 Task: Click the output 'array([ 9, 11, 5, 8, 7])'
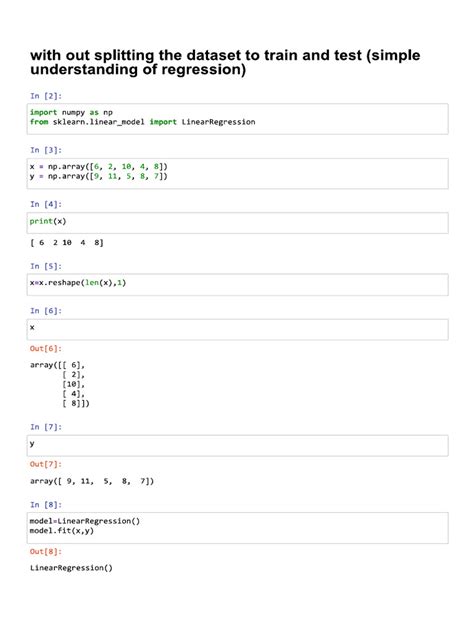92,481
